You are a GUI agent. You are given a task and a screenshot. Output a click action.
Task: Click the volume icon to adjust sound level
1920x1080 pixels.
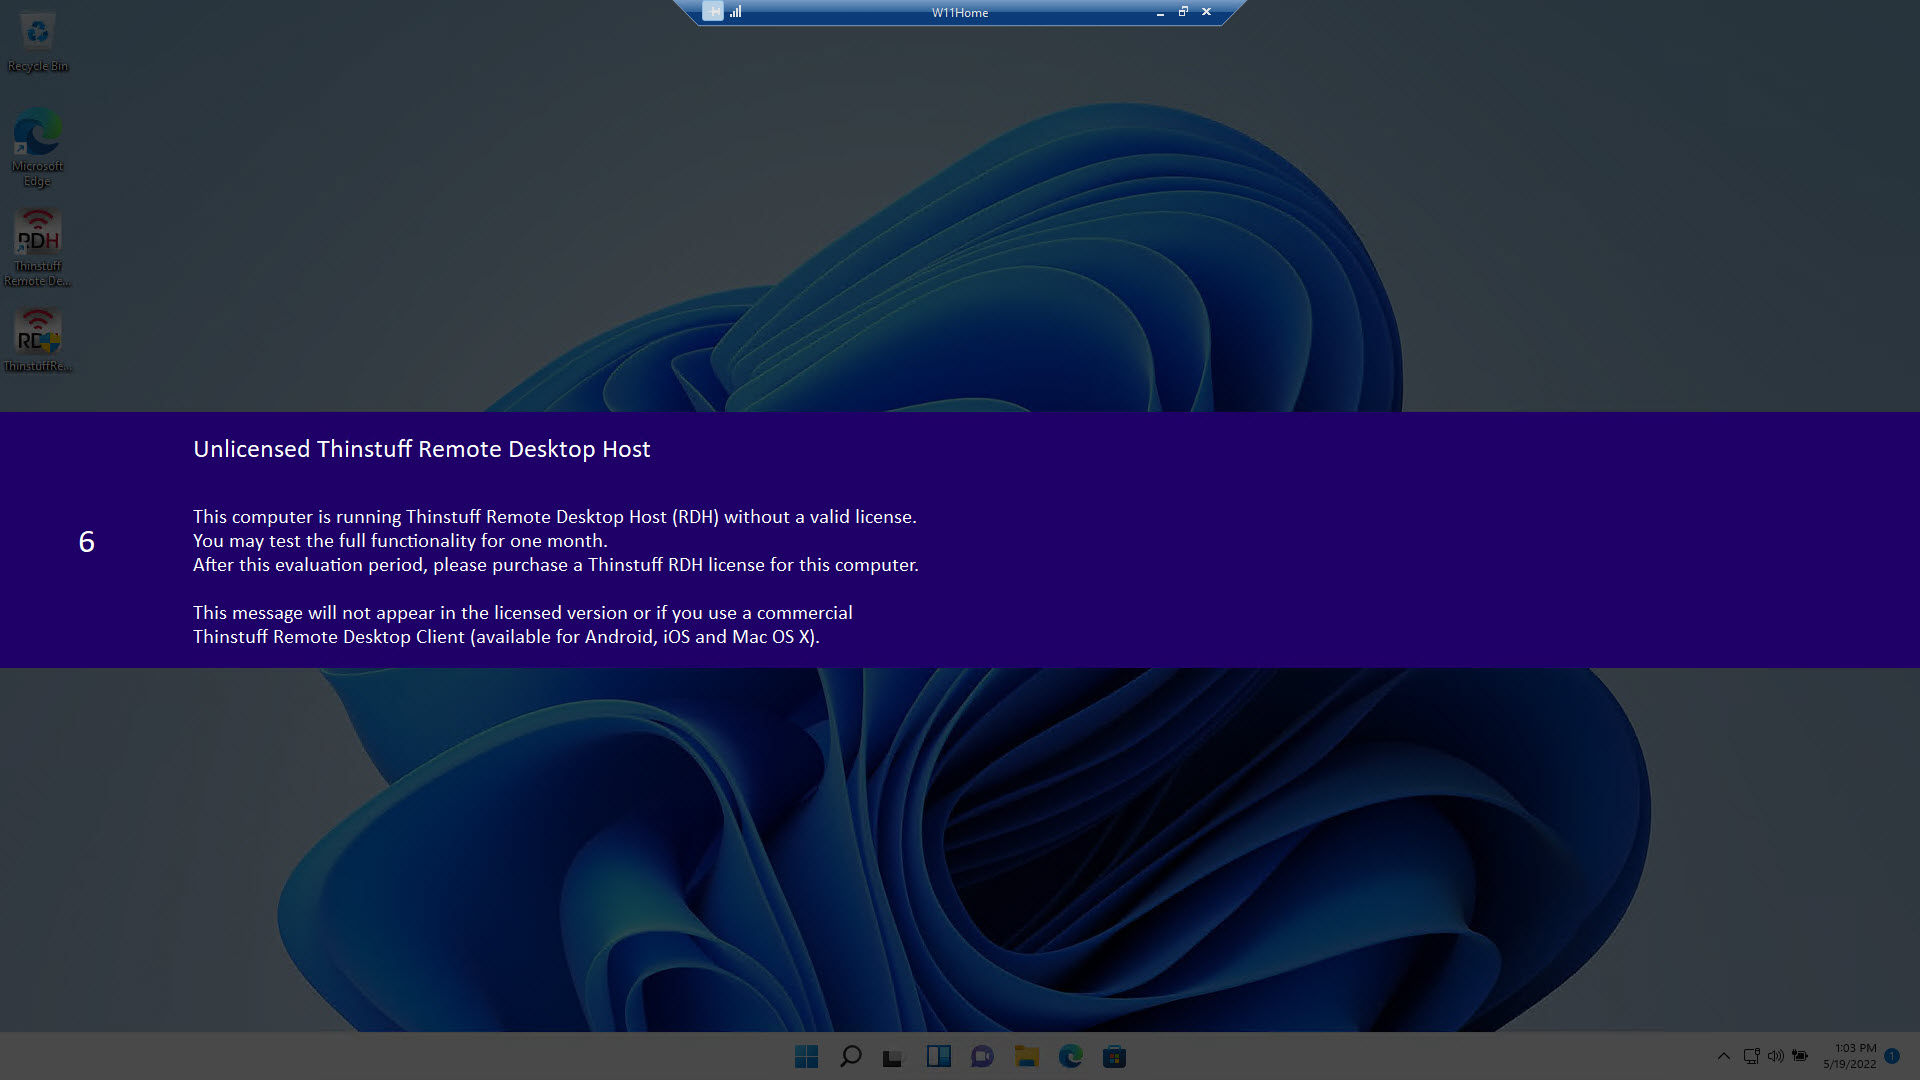point(1776,1055)
